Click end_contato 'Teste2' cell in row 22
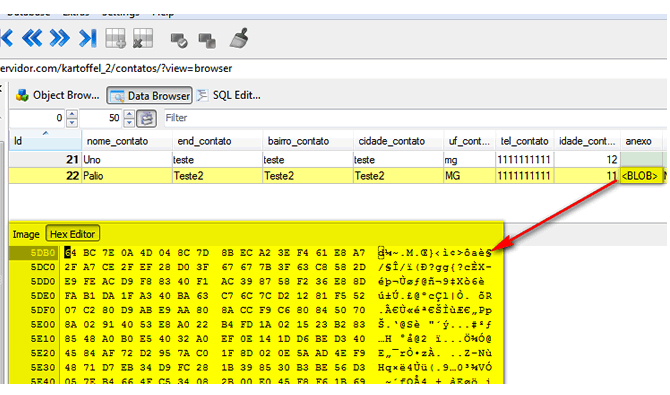Viewport: 670px width, 395px height. (217, 176)
